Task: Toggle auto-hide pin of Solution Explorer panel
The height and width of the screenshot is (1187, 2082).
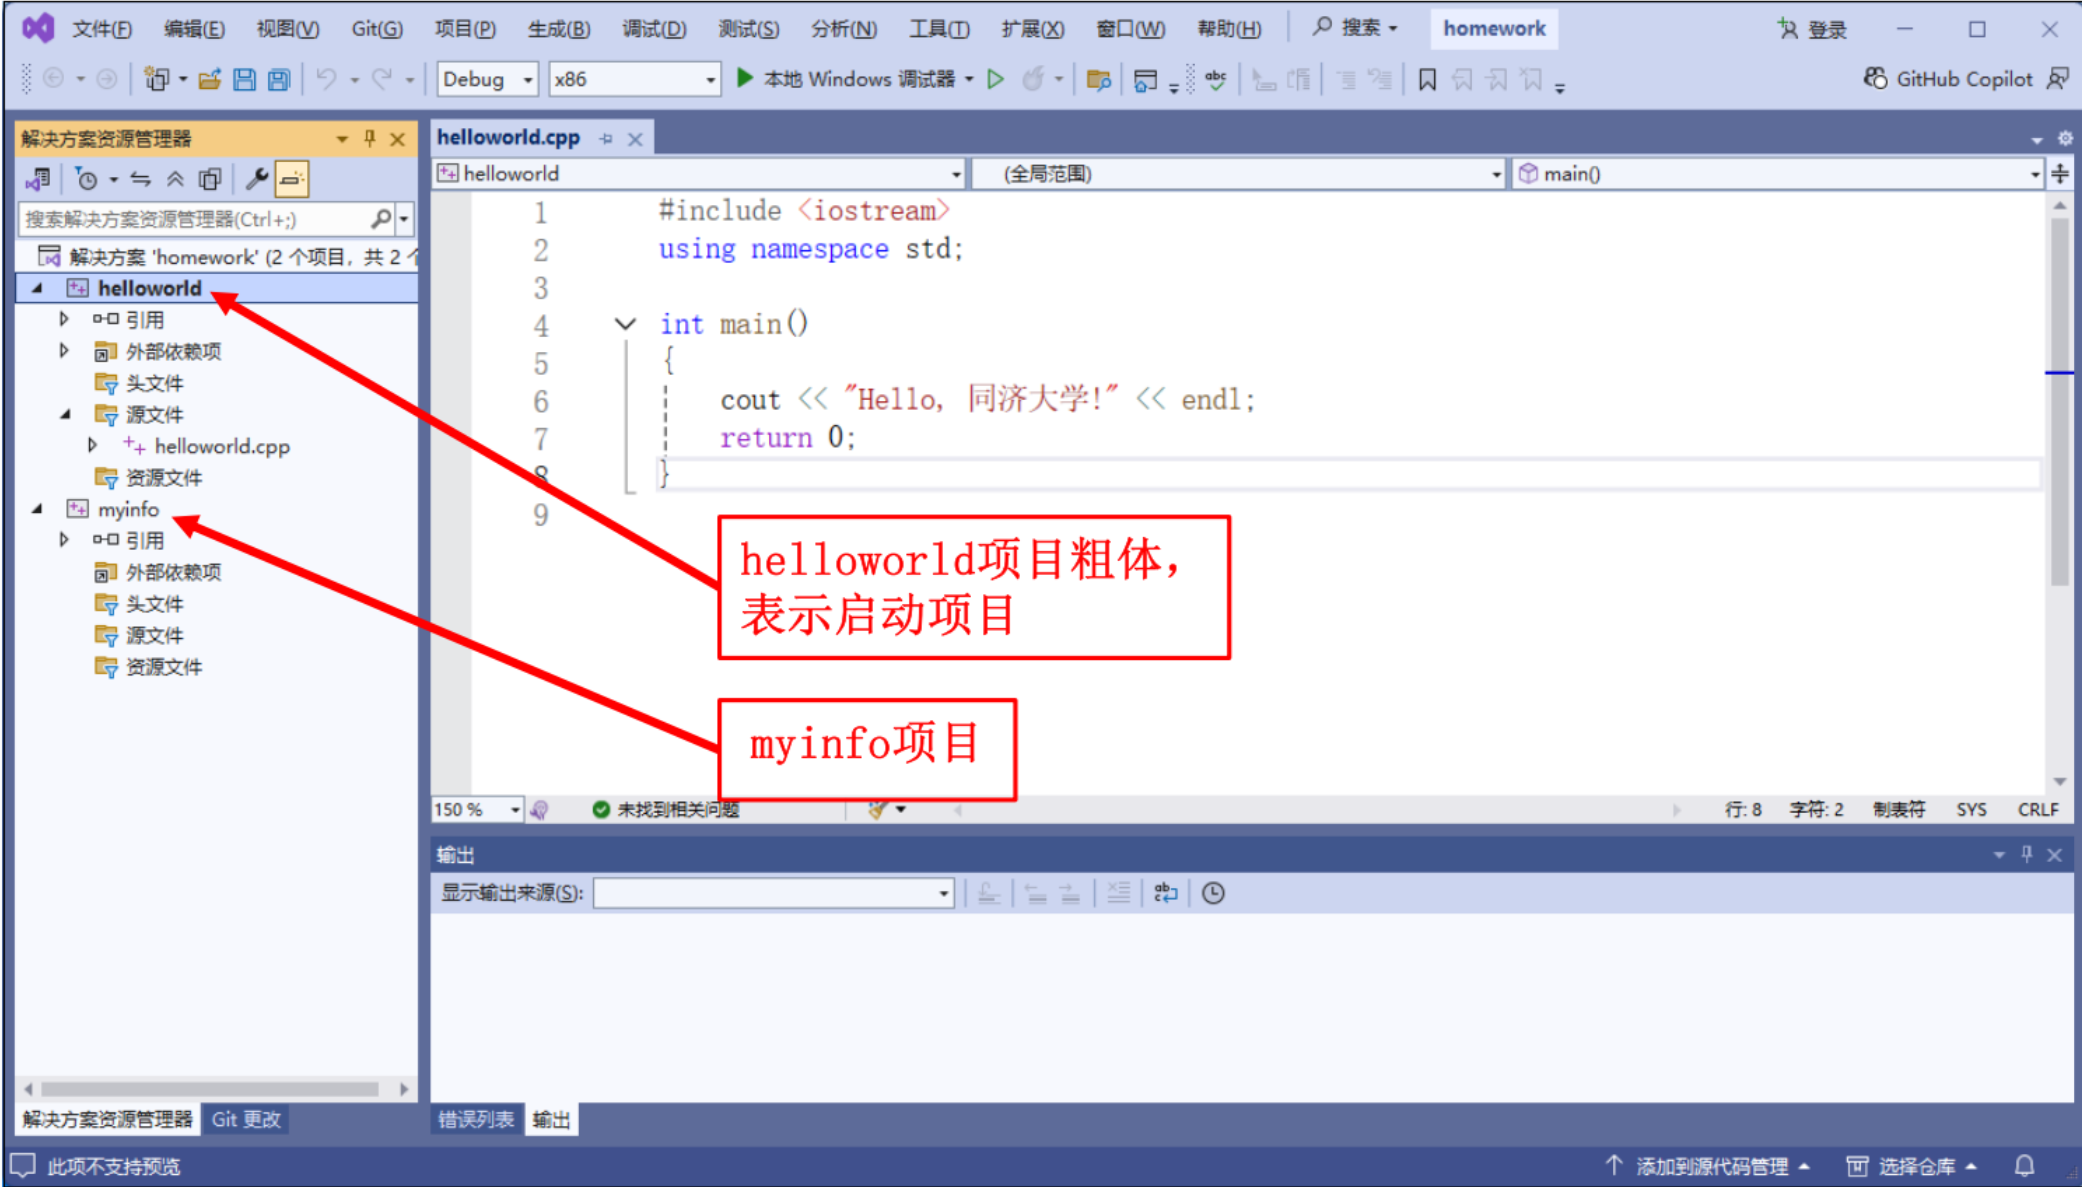Action: (x=369, y=138)
